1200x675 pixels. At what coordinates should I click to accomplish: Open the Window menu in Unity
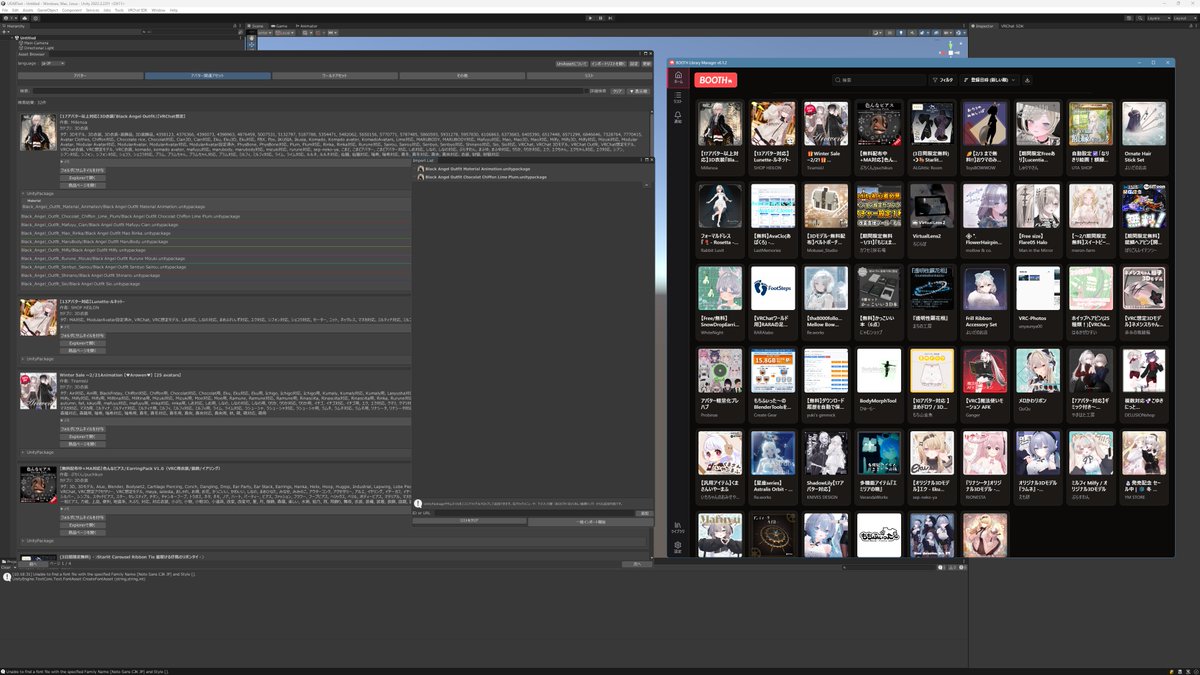158,10
